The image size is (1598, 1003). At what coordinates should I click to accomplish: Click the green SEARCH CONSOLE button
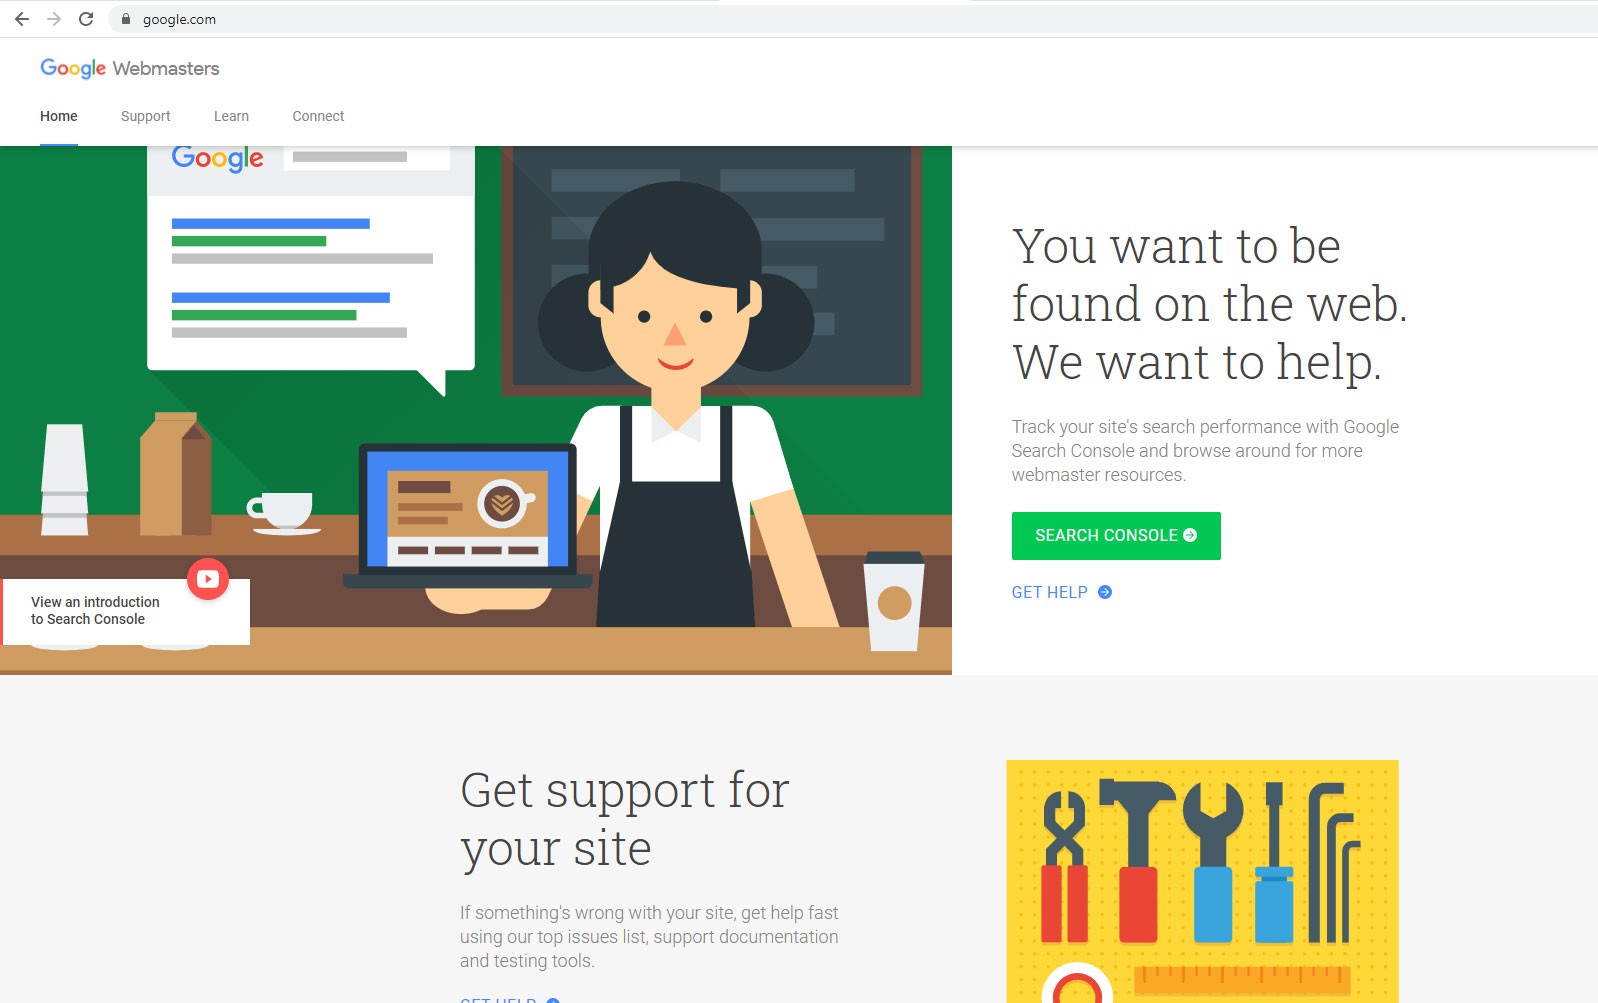click(1116, 536)
